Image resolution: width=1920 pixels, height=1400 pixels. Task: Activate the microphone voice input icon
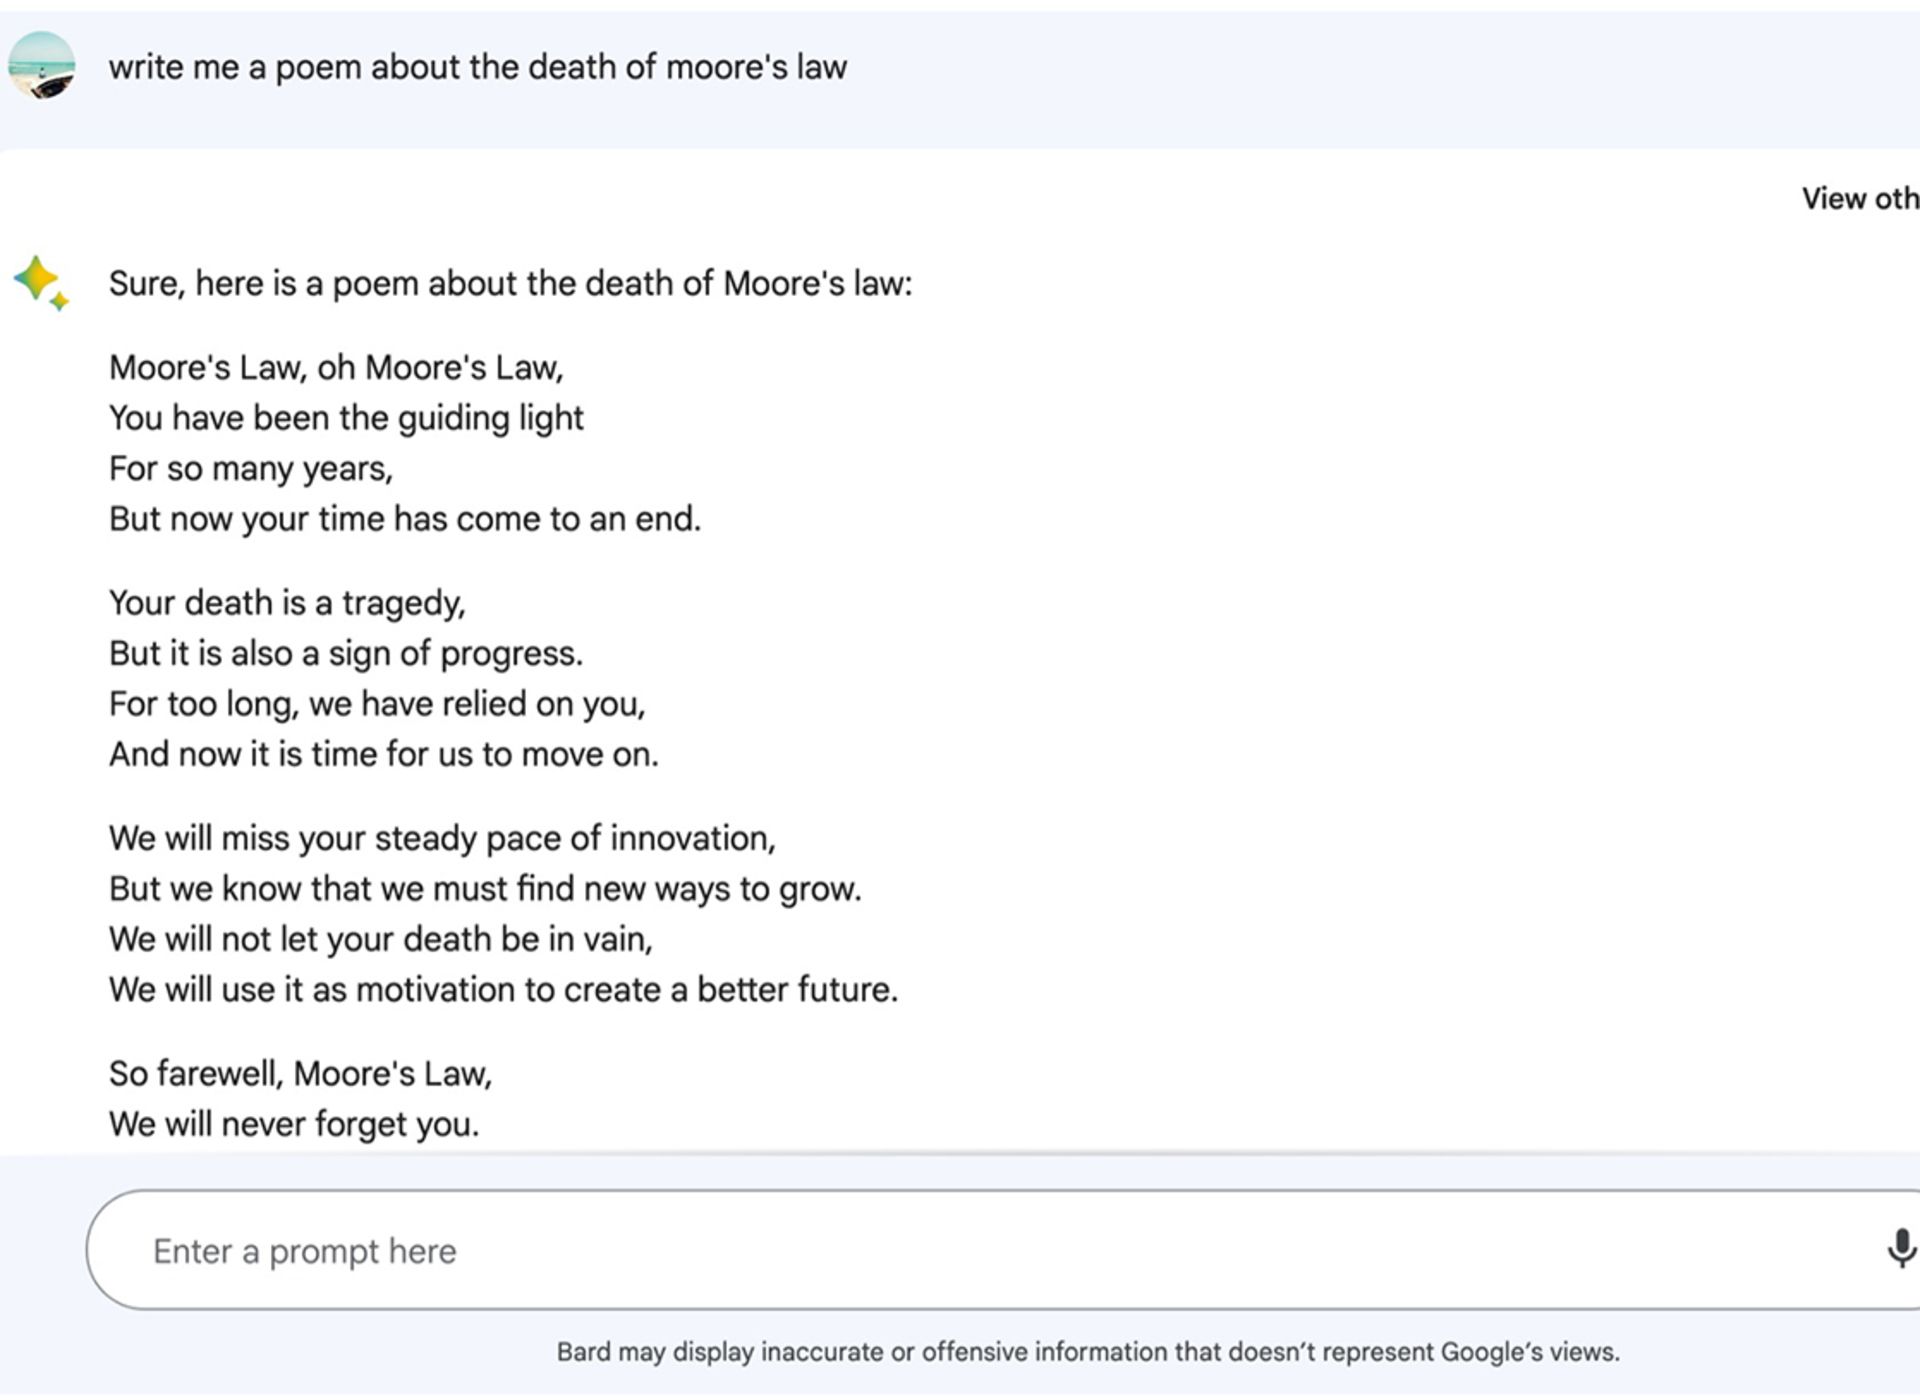(x=1900, y=1249)
